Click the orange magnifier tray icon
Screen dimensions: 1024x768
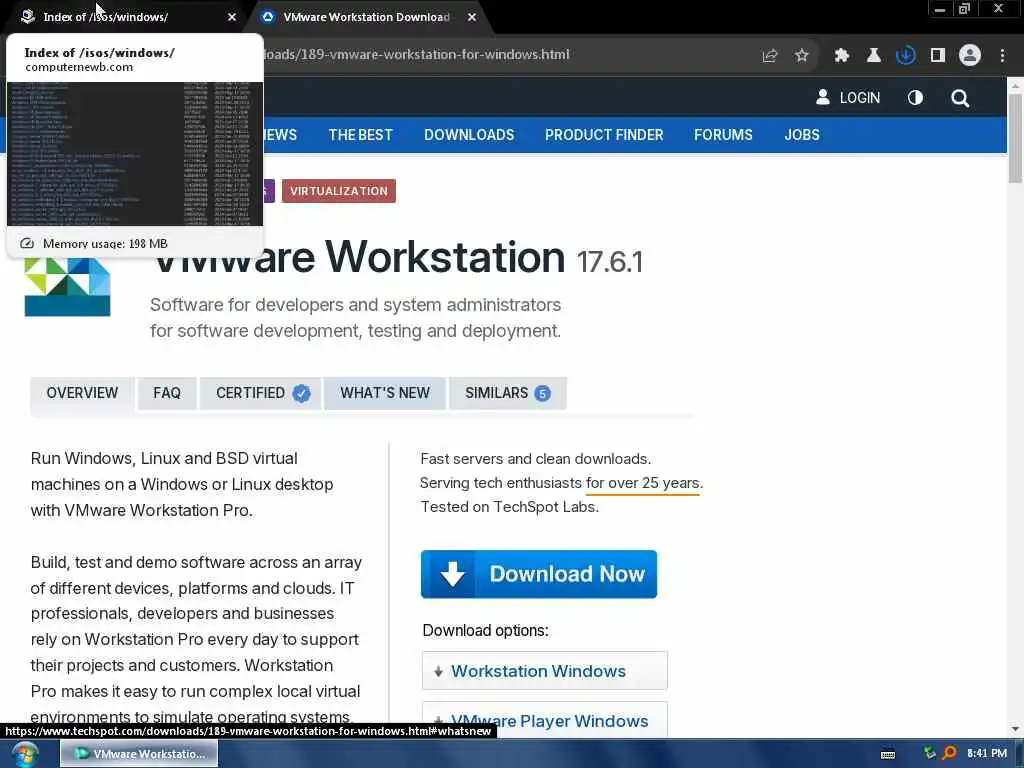(950, 753)
